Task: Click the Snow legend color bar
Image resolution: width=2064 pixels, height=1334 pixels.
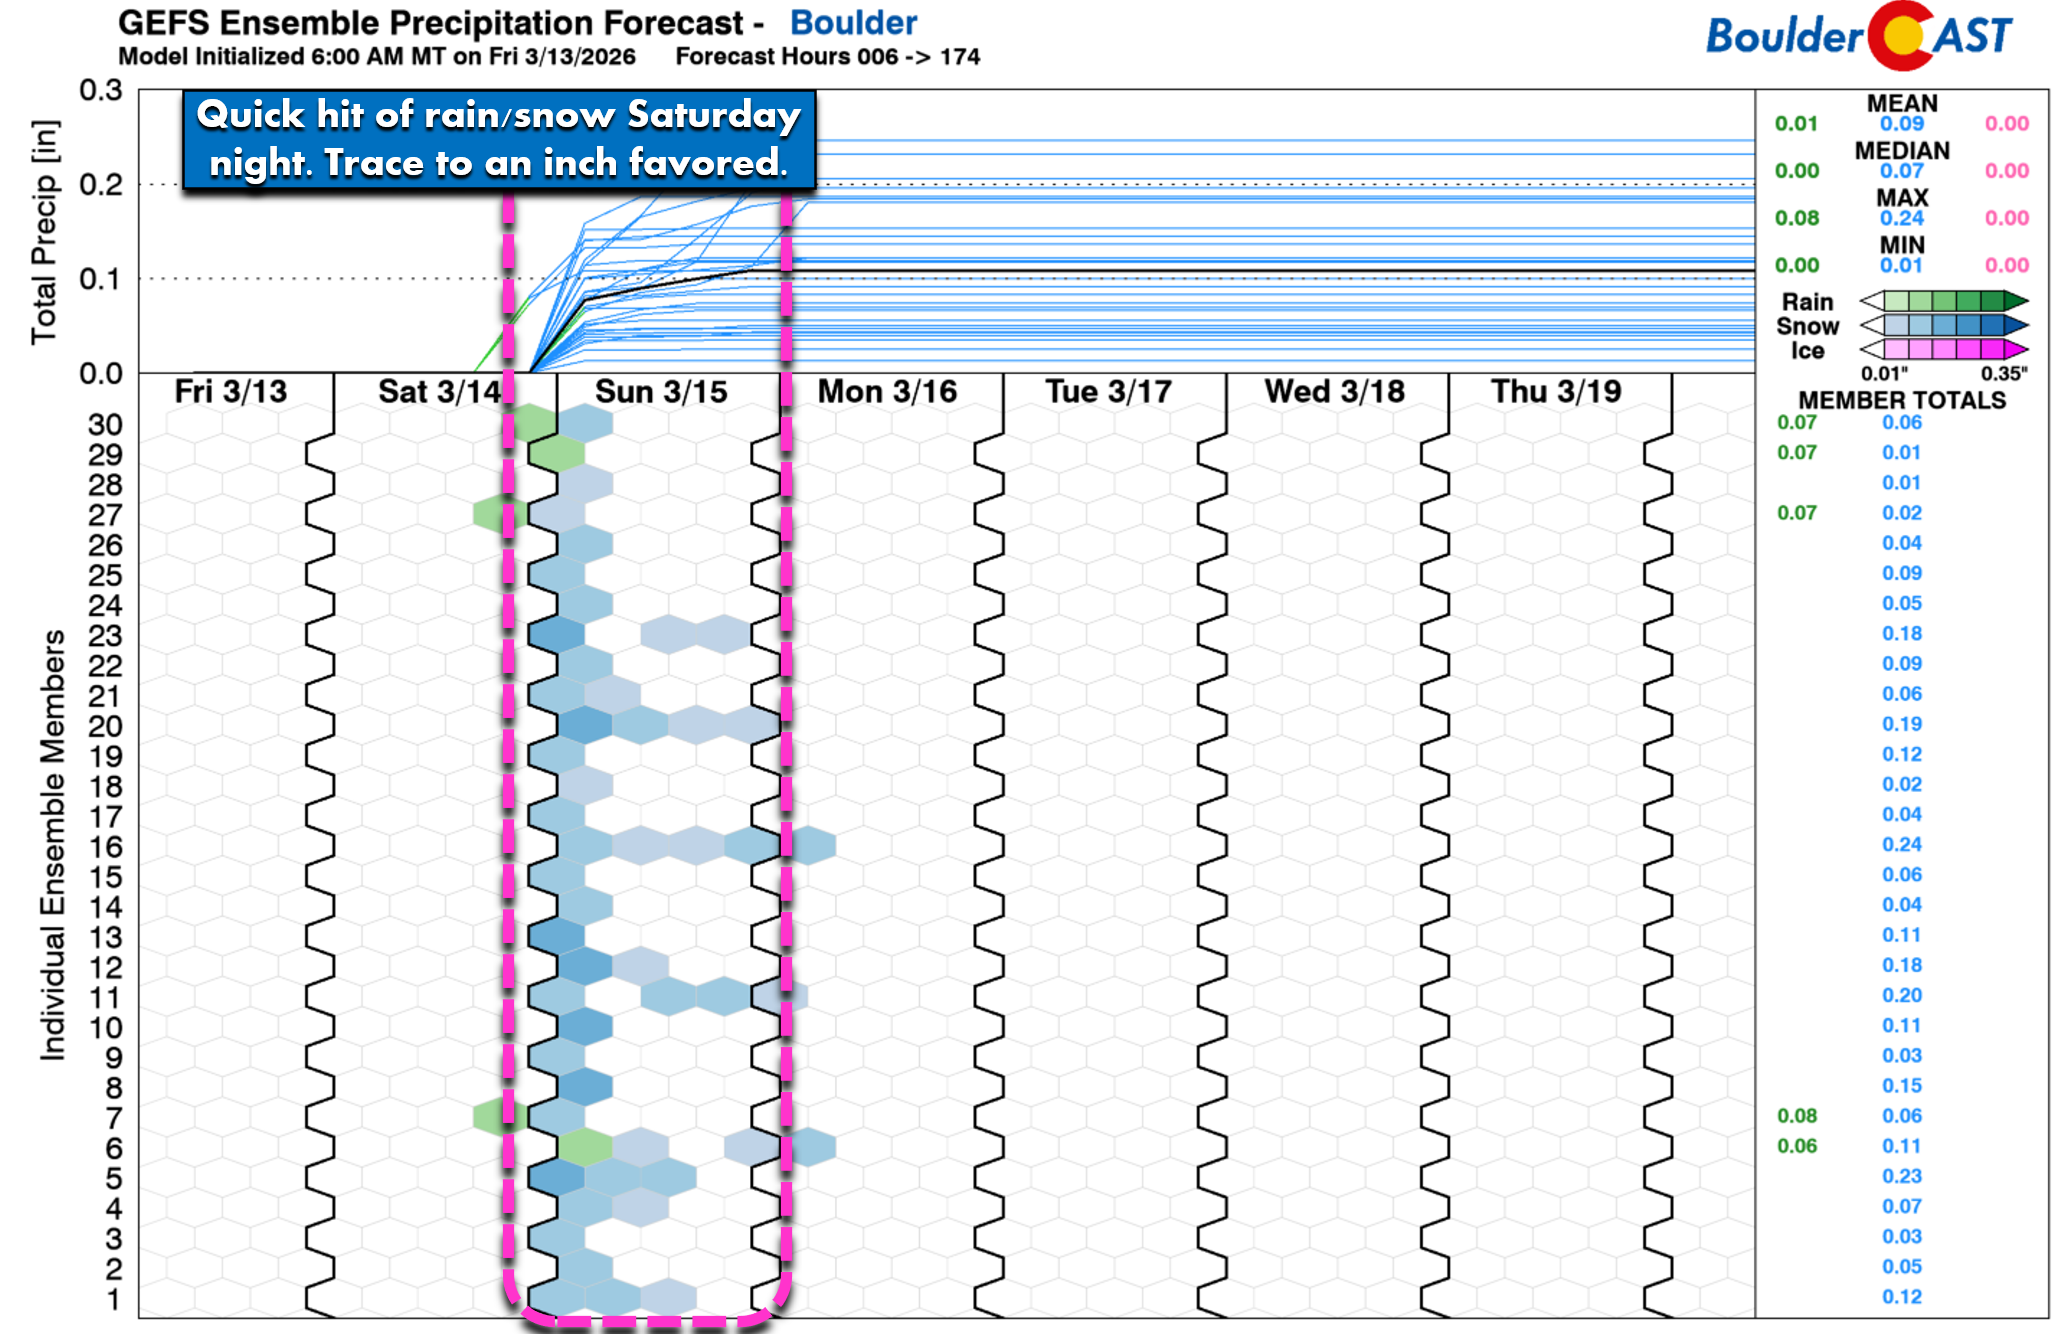Action: tap(1943, 325)
